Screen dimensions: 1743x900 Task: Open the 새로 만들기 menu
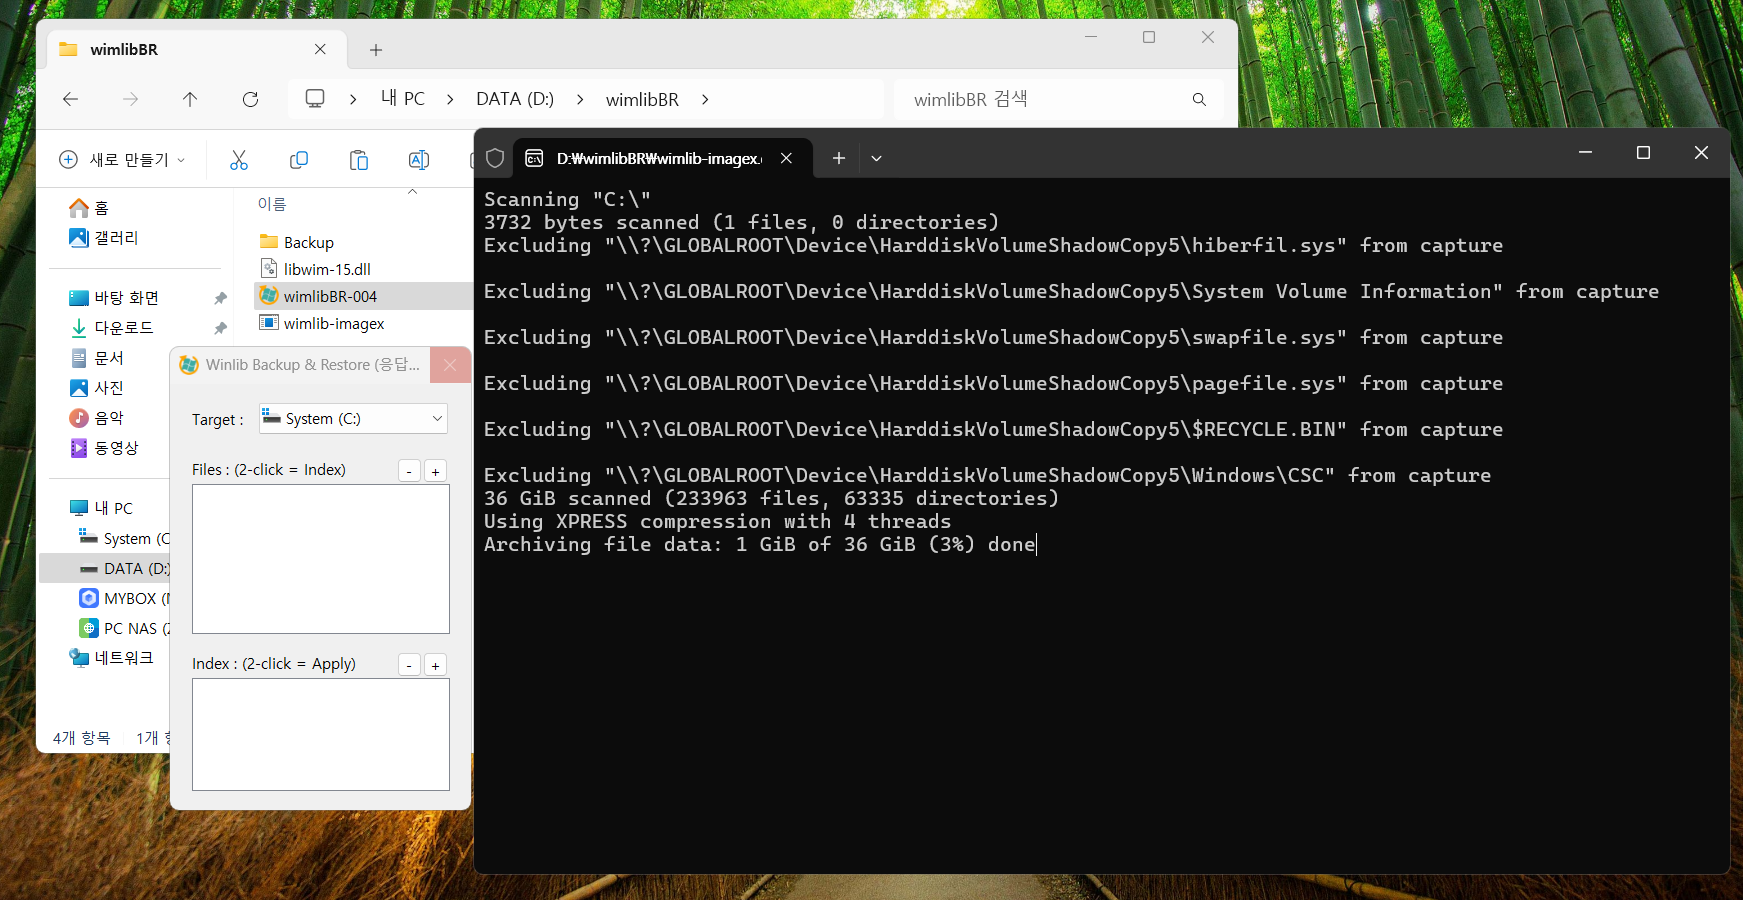tap(122, 160)
